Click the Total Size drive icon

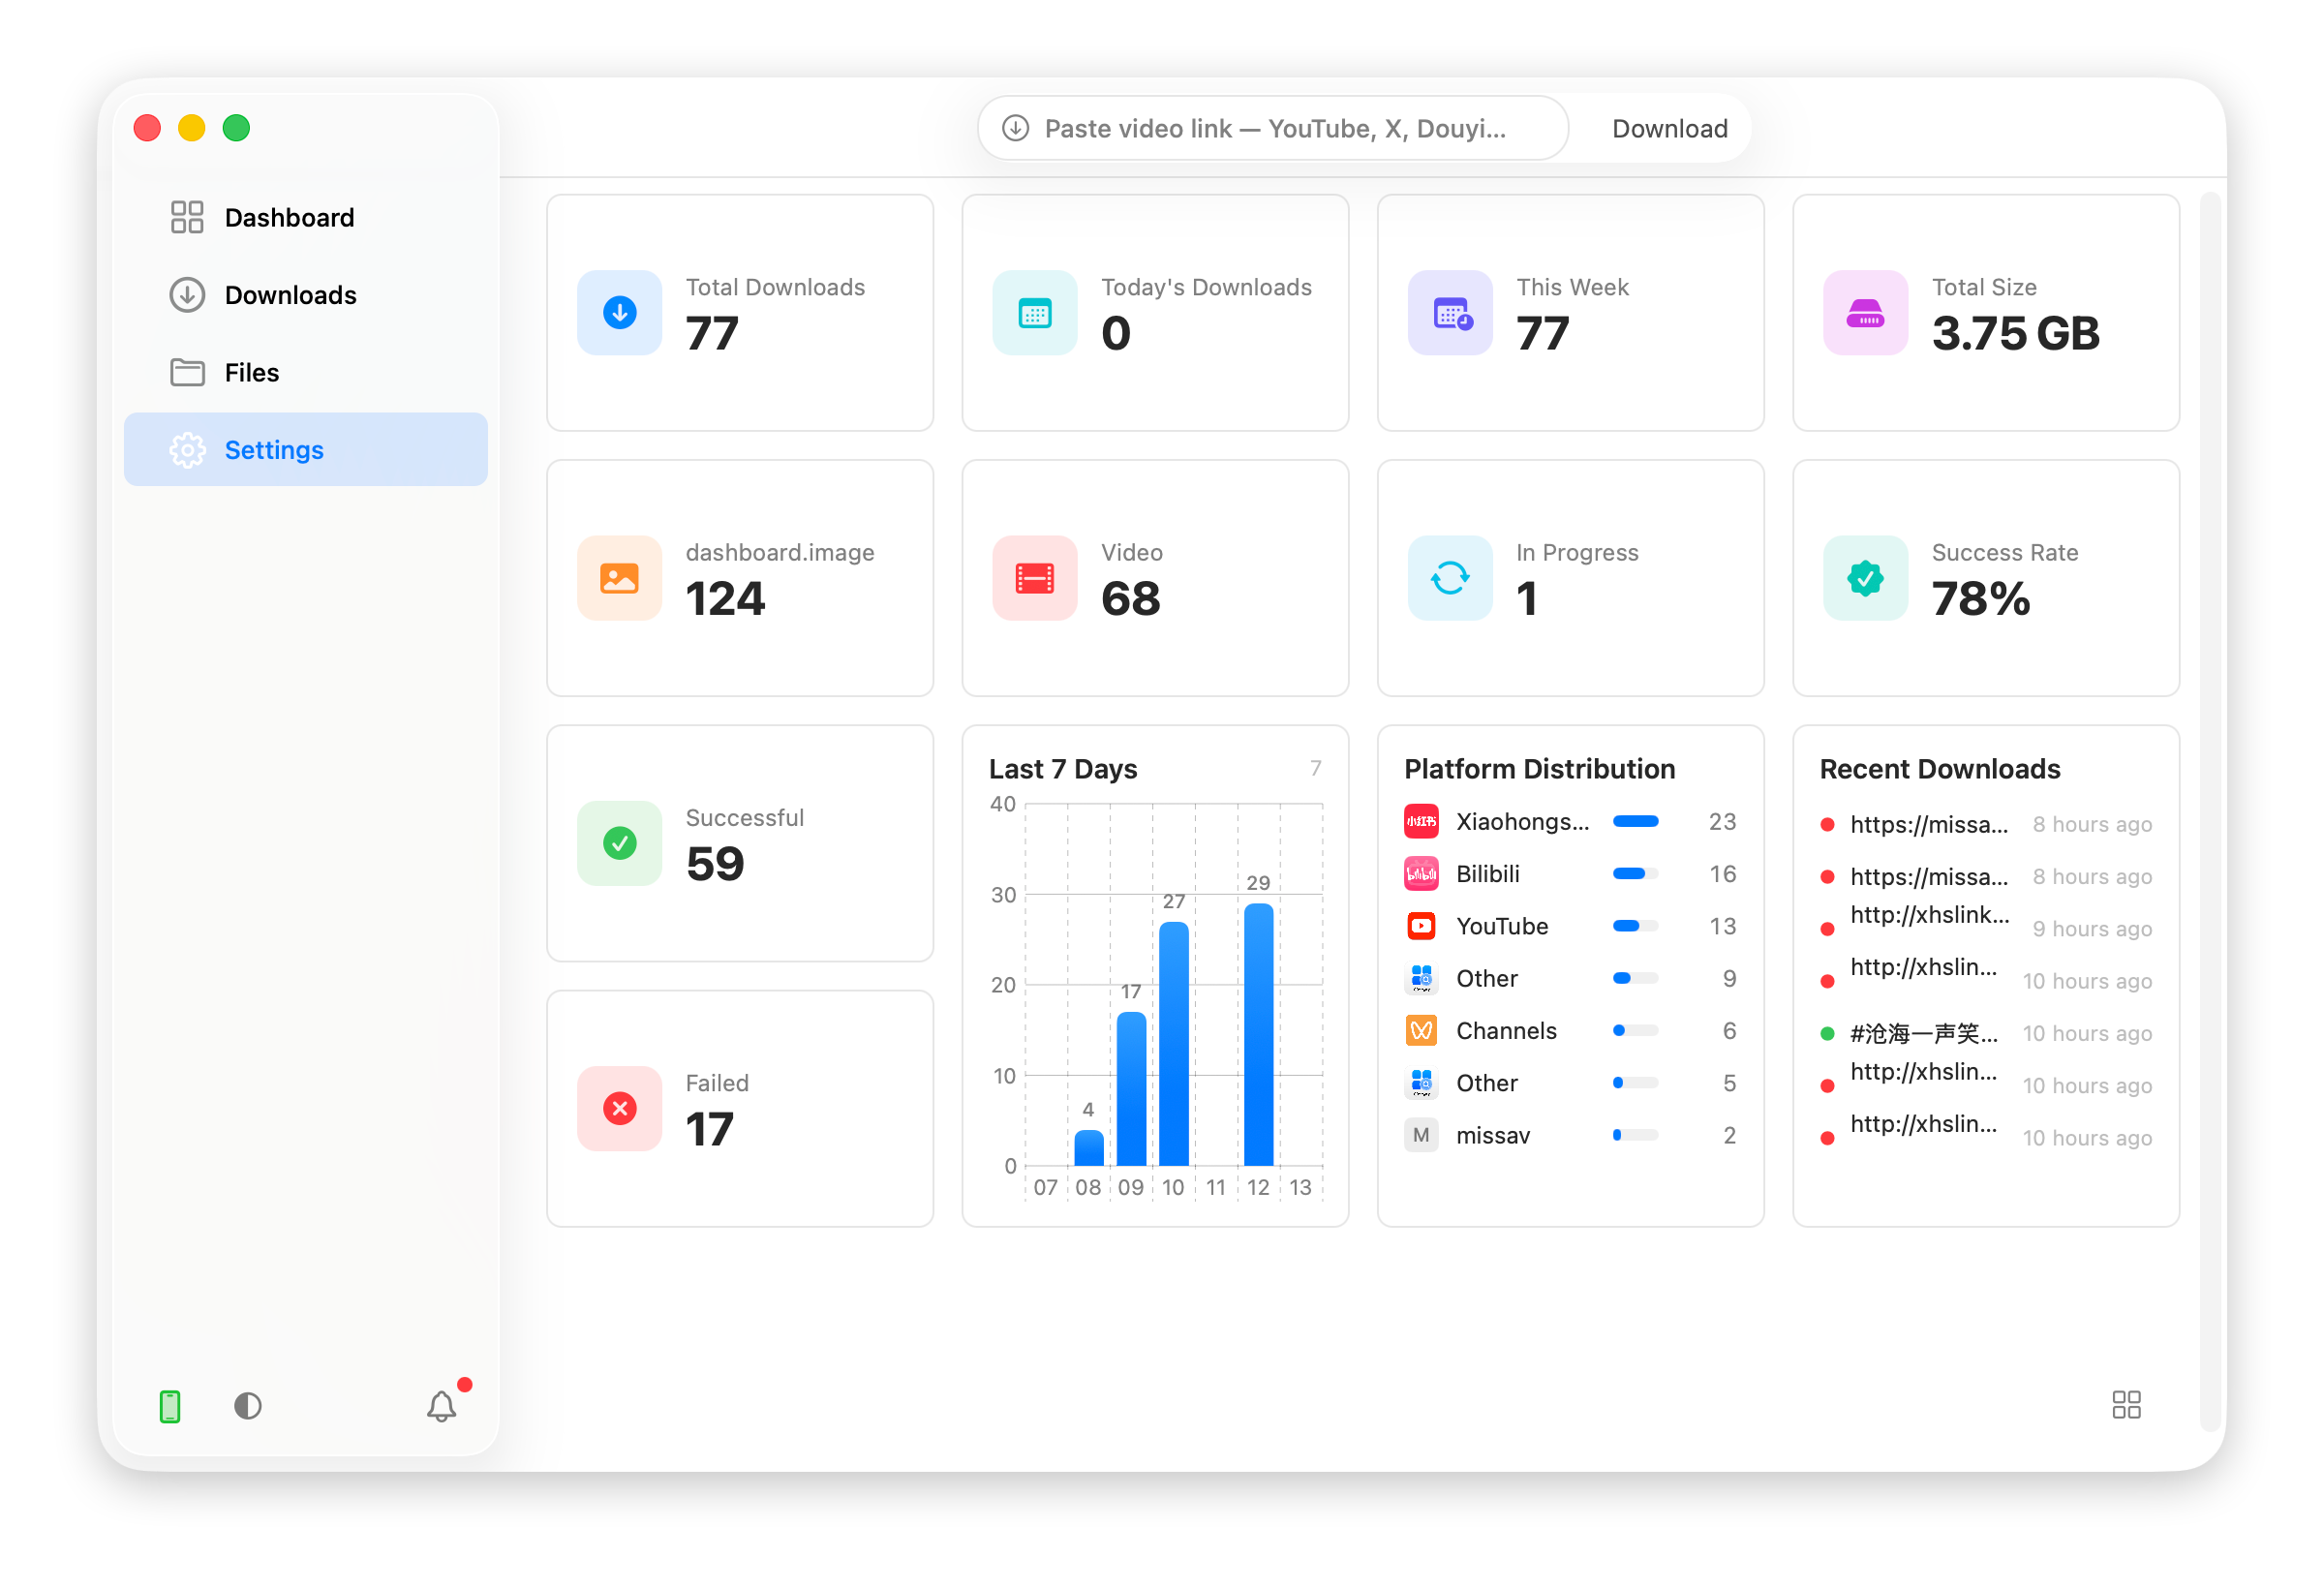[1865, 313]
